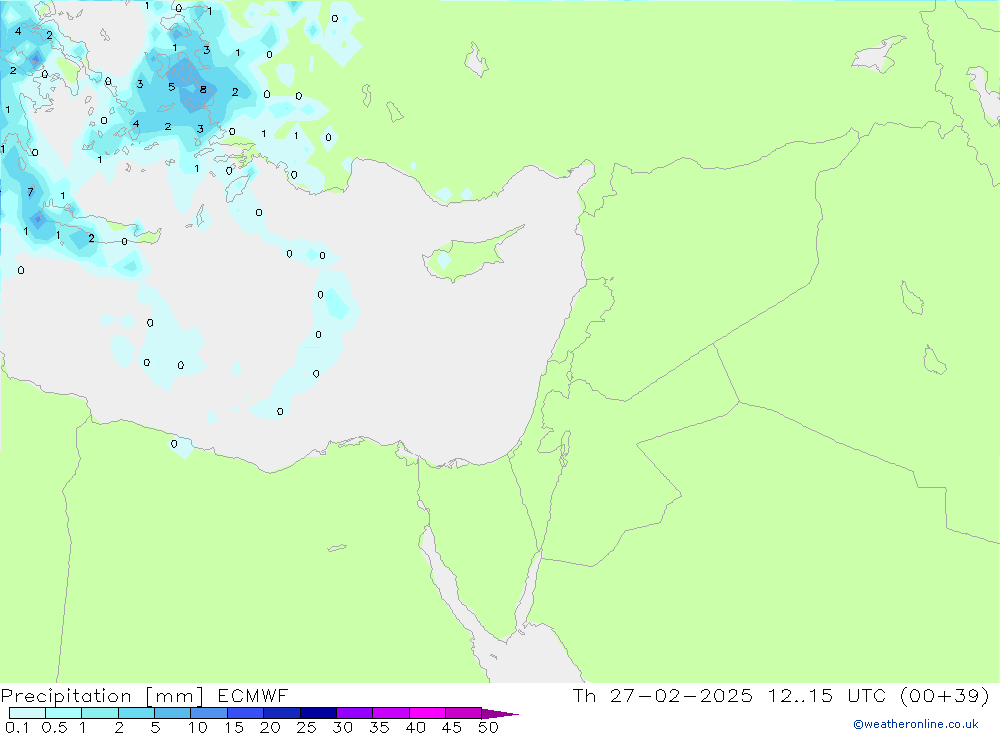Click the '40' legend scale label
1000x733 pixels.
[x=416, y=727]
